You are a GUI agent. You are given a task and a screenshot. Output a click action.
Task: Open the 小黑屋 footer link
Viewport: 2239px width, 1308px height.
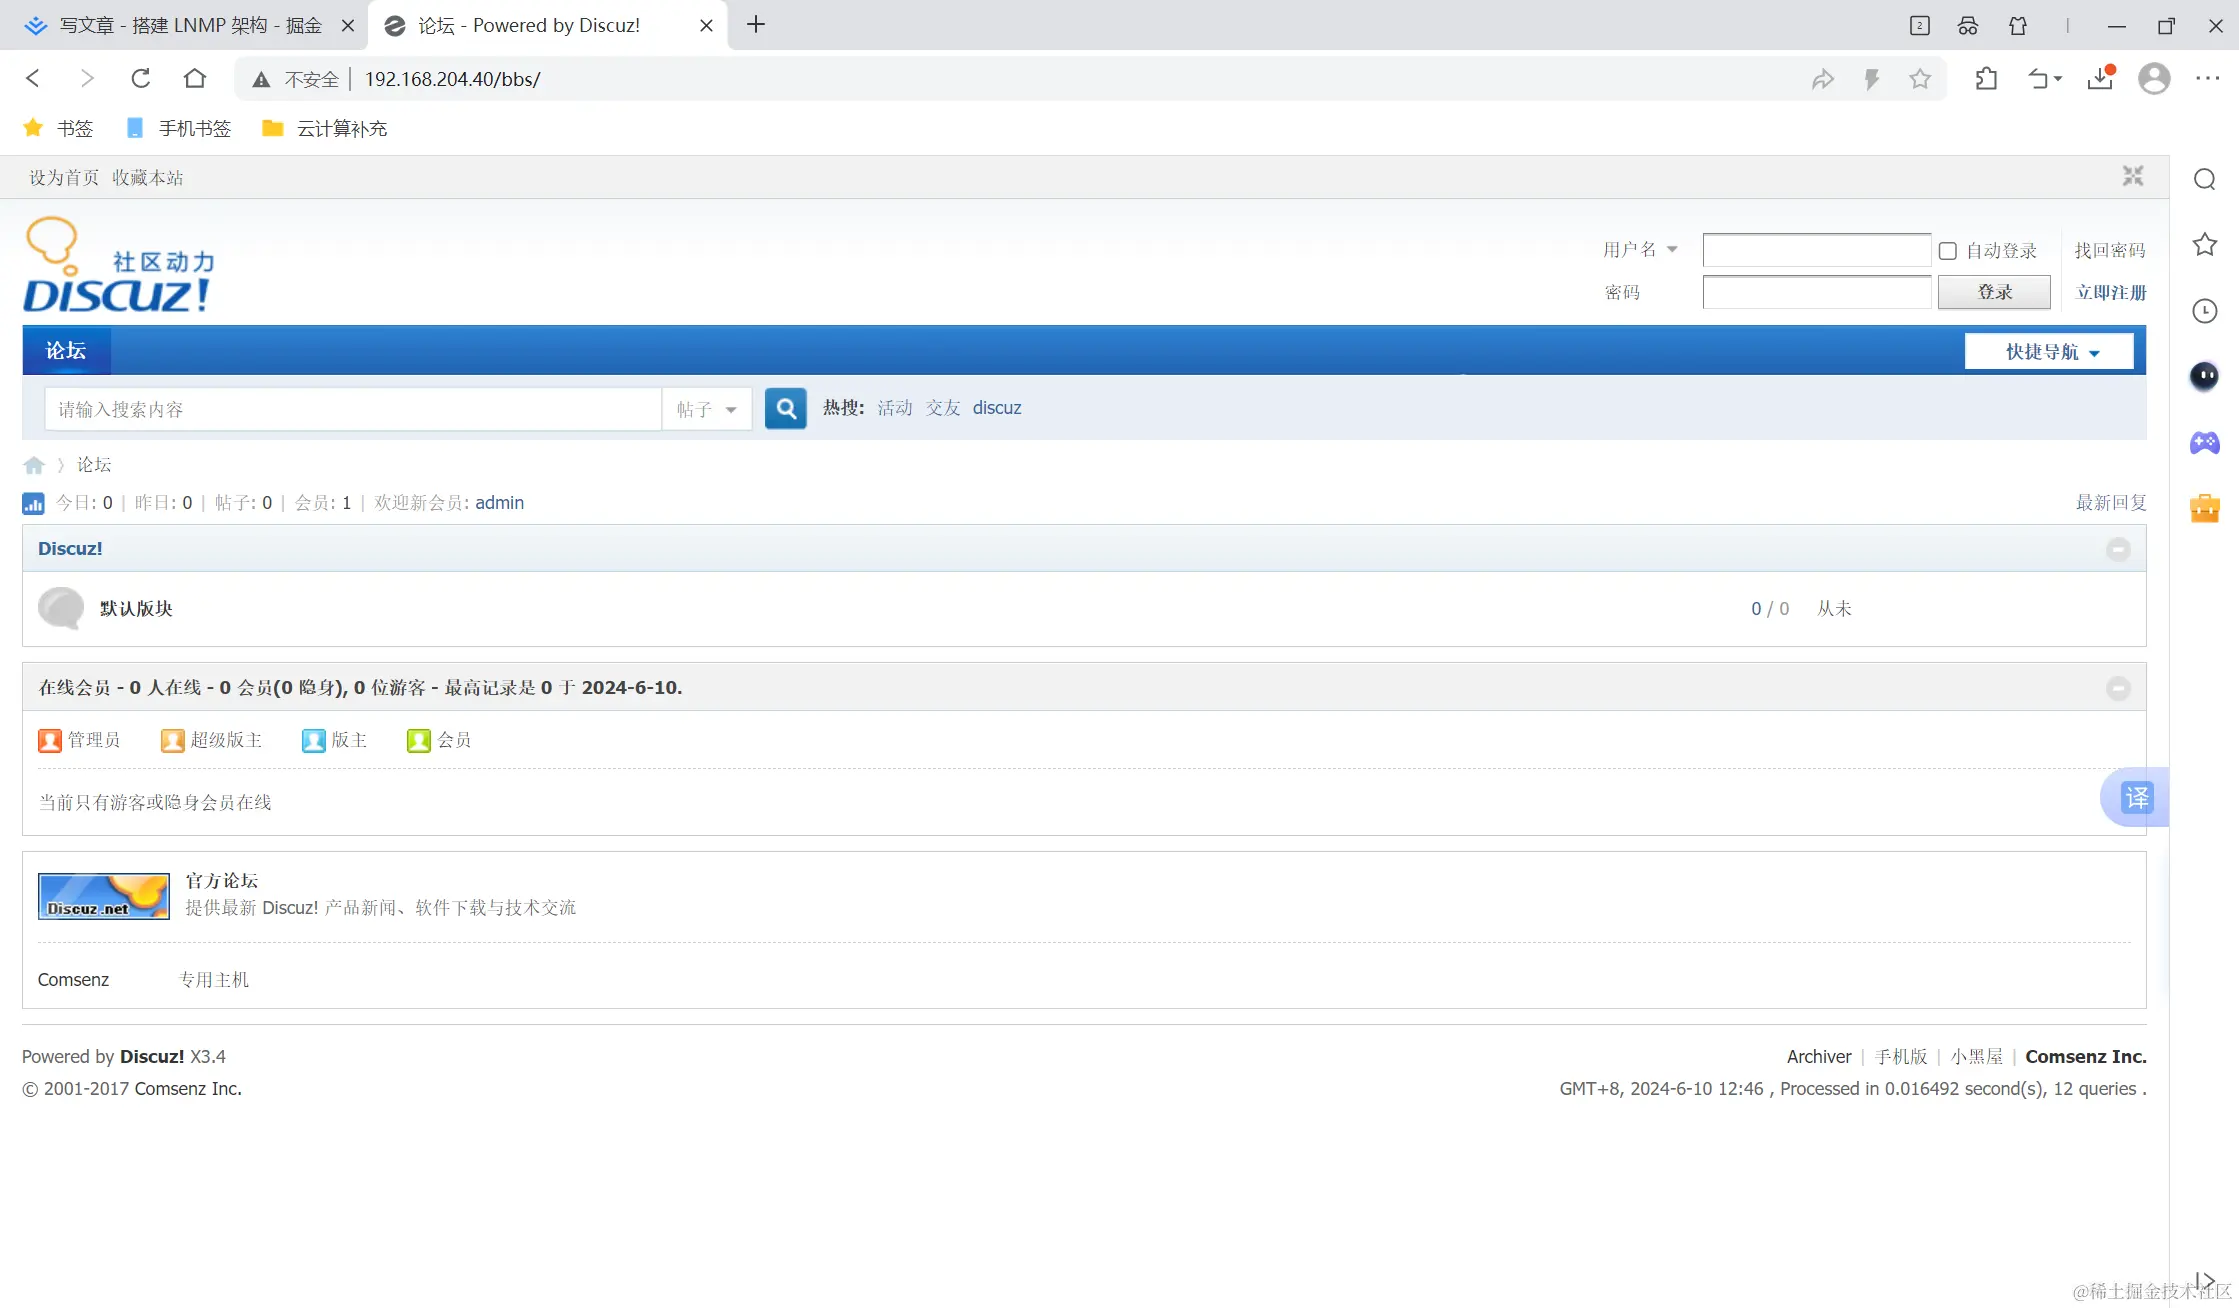pyautogui.click(x=1977, y=1057)
